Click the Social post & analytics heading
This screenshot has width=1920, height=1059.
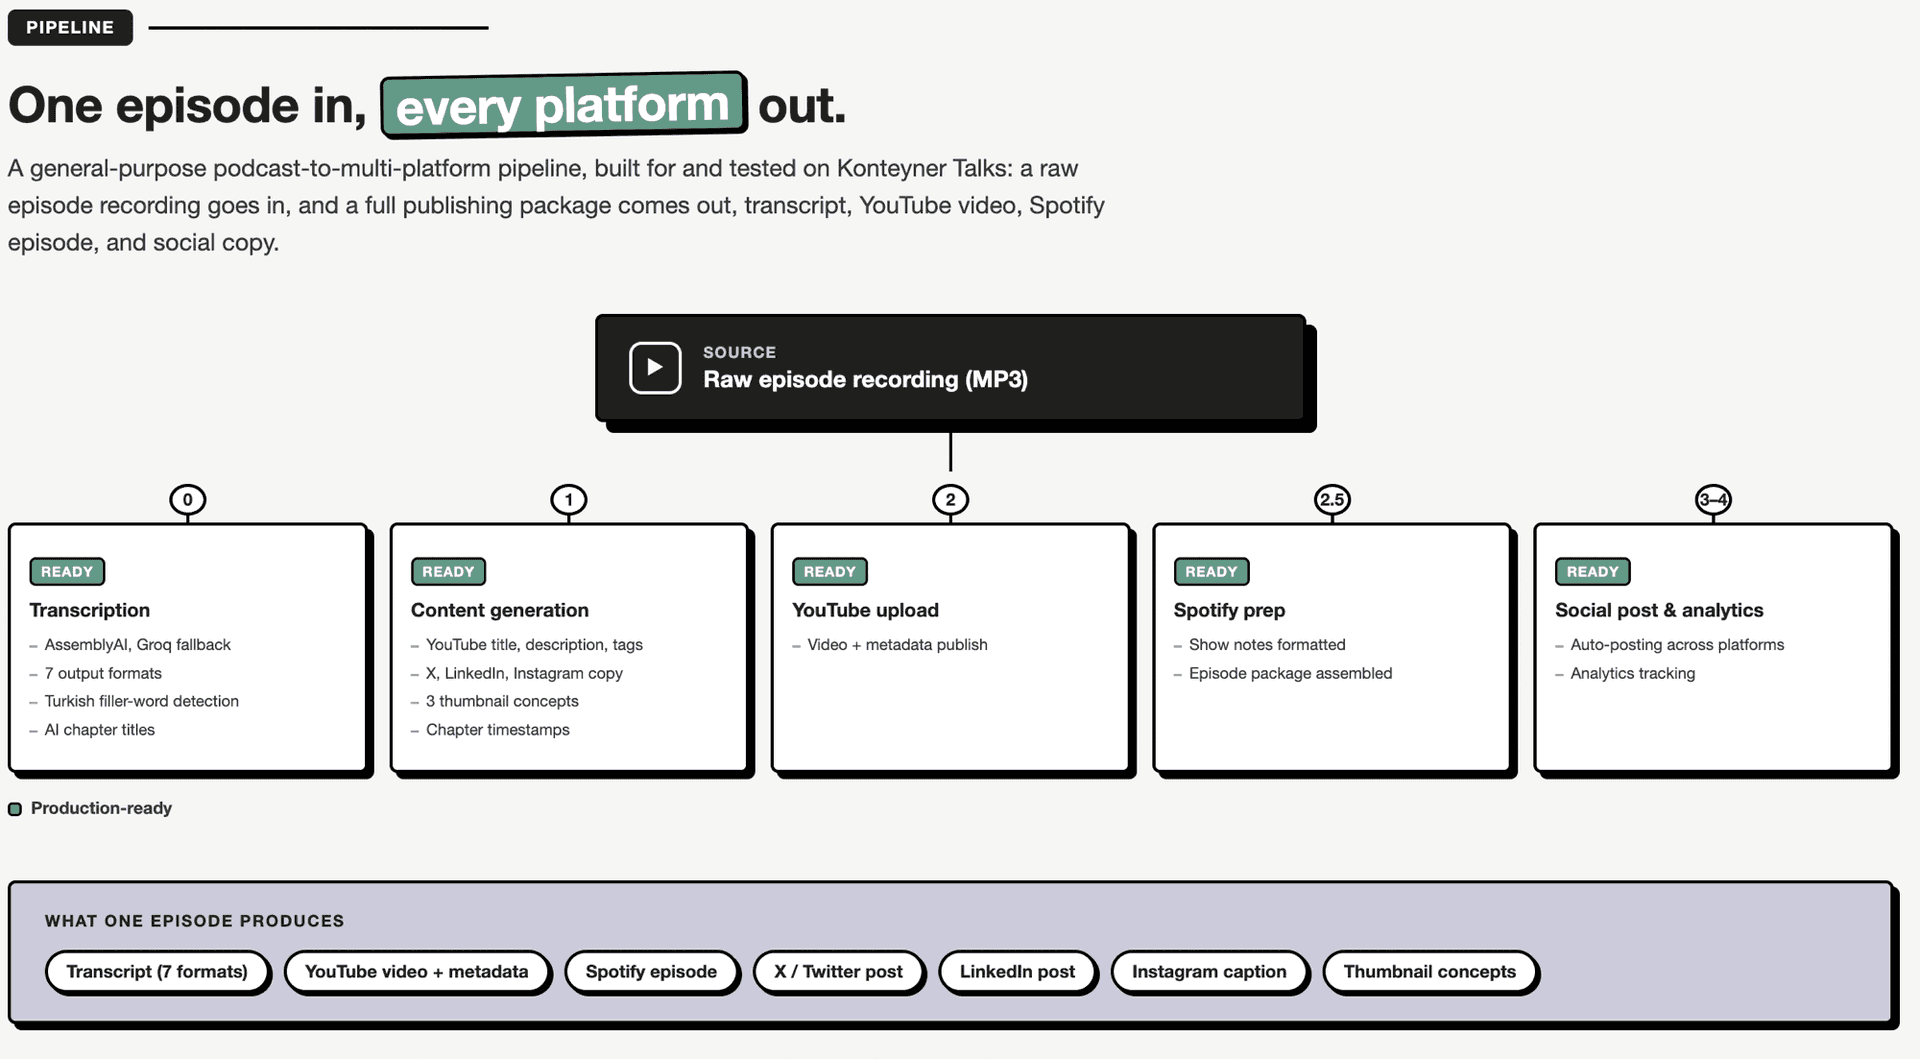1659,610
